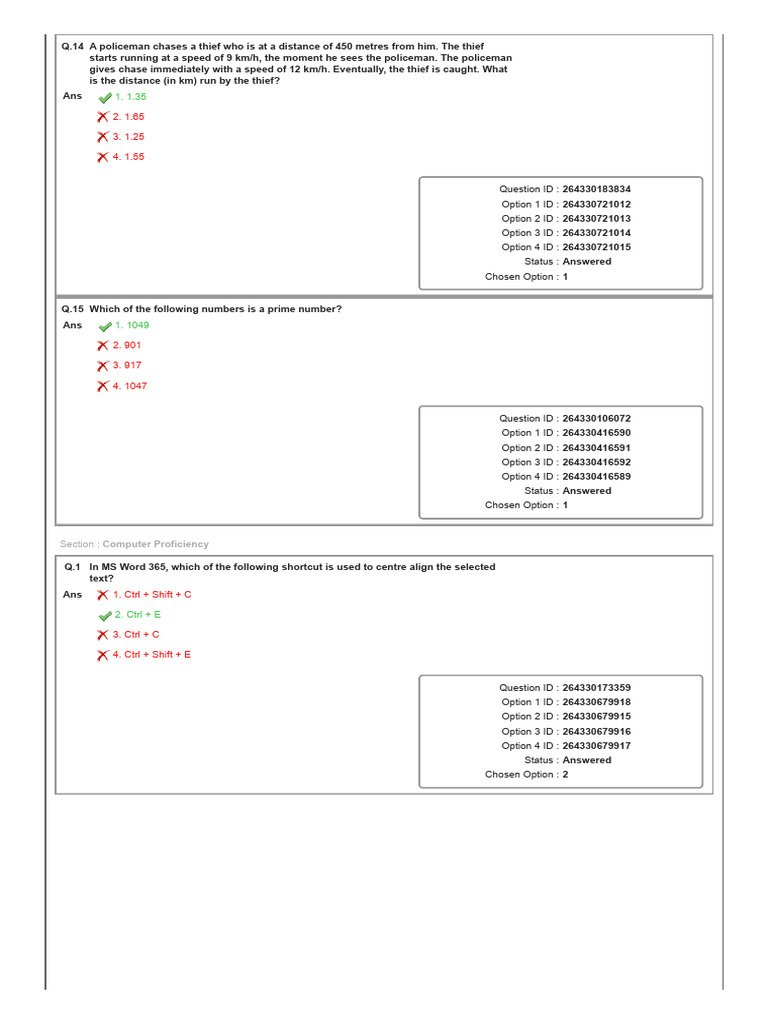Screen dimensions: 768x1024
Task: Click the Status Answered line under Q.15
Action: (x=568, y=491)
